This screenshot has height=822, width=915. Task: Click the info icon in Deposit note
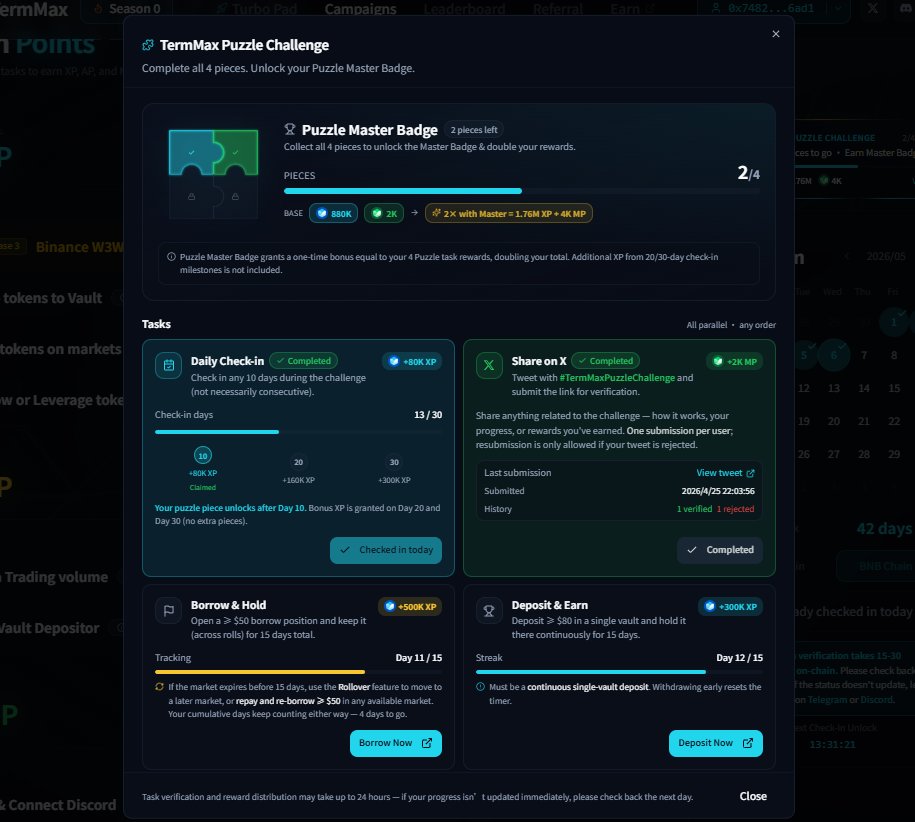[480, 687]
